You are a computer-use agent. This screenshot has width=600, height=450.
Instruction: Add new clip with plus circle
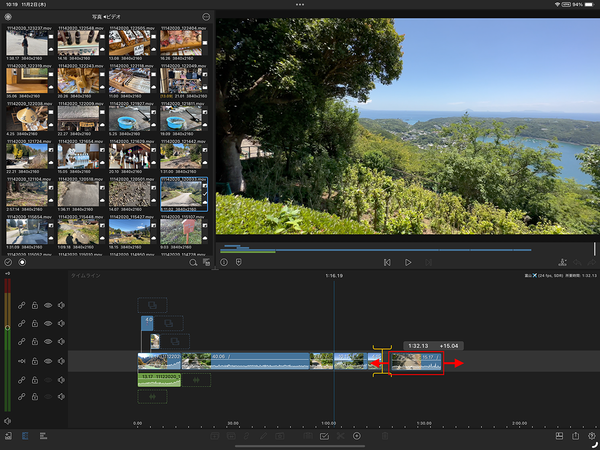(357, 437)
